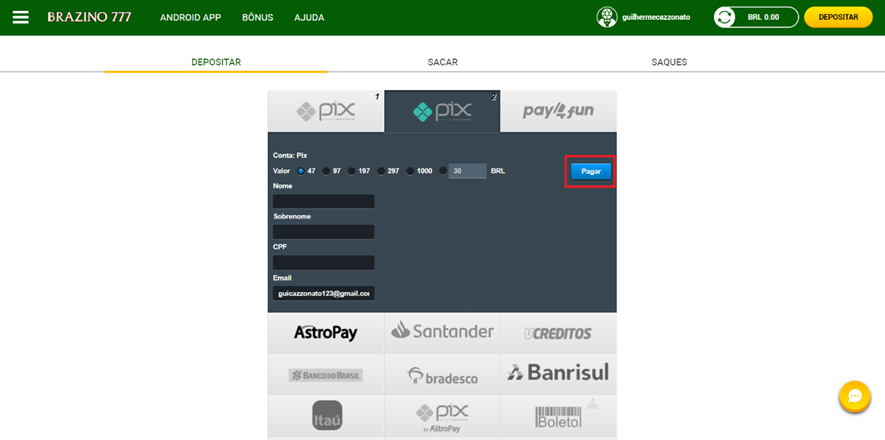The width and height of the screenshot is (885, 440).
Task: Select the custom amount radio button
Action: 443,171
